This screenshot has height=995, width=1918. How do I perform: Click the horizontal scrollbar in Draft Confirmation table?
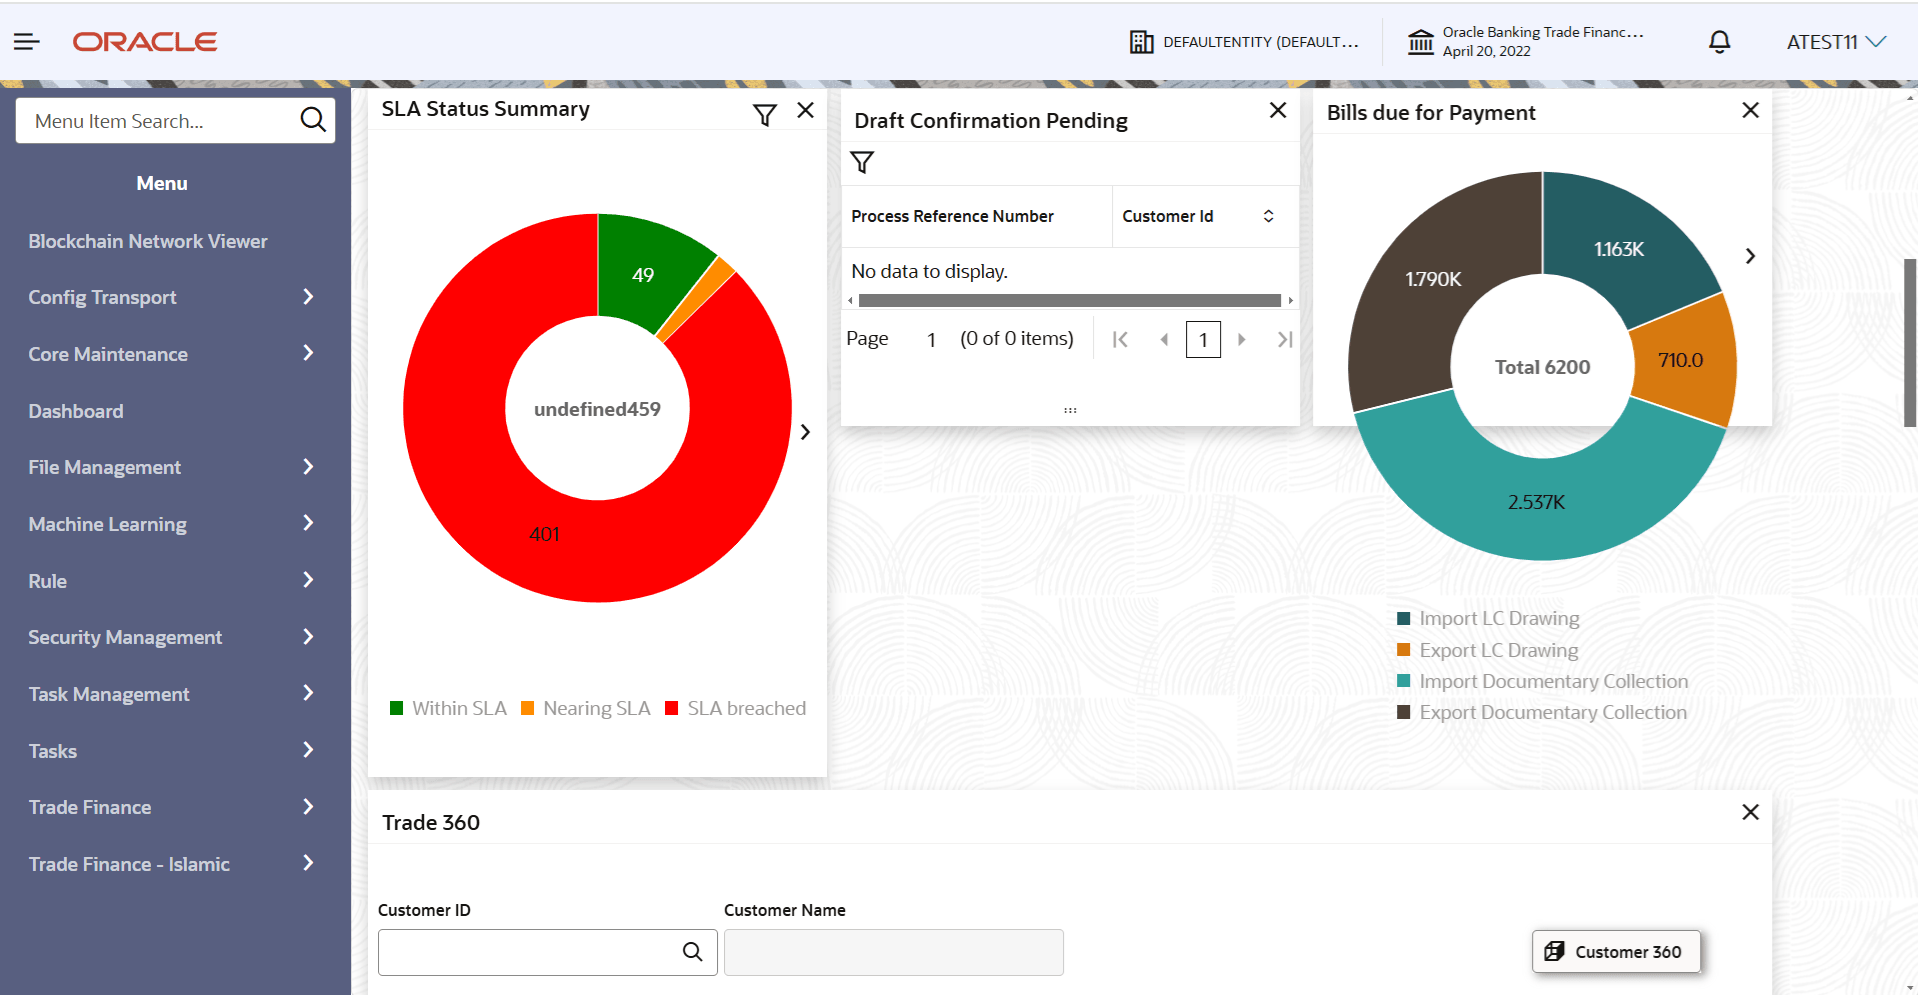click(1070, 300)
